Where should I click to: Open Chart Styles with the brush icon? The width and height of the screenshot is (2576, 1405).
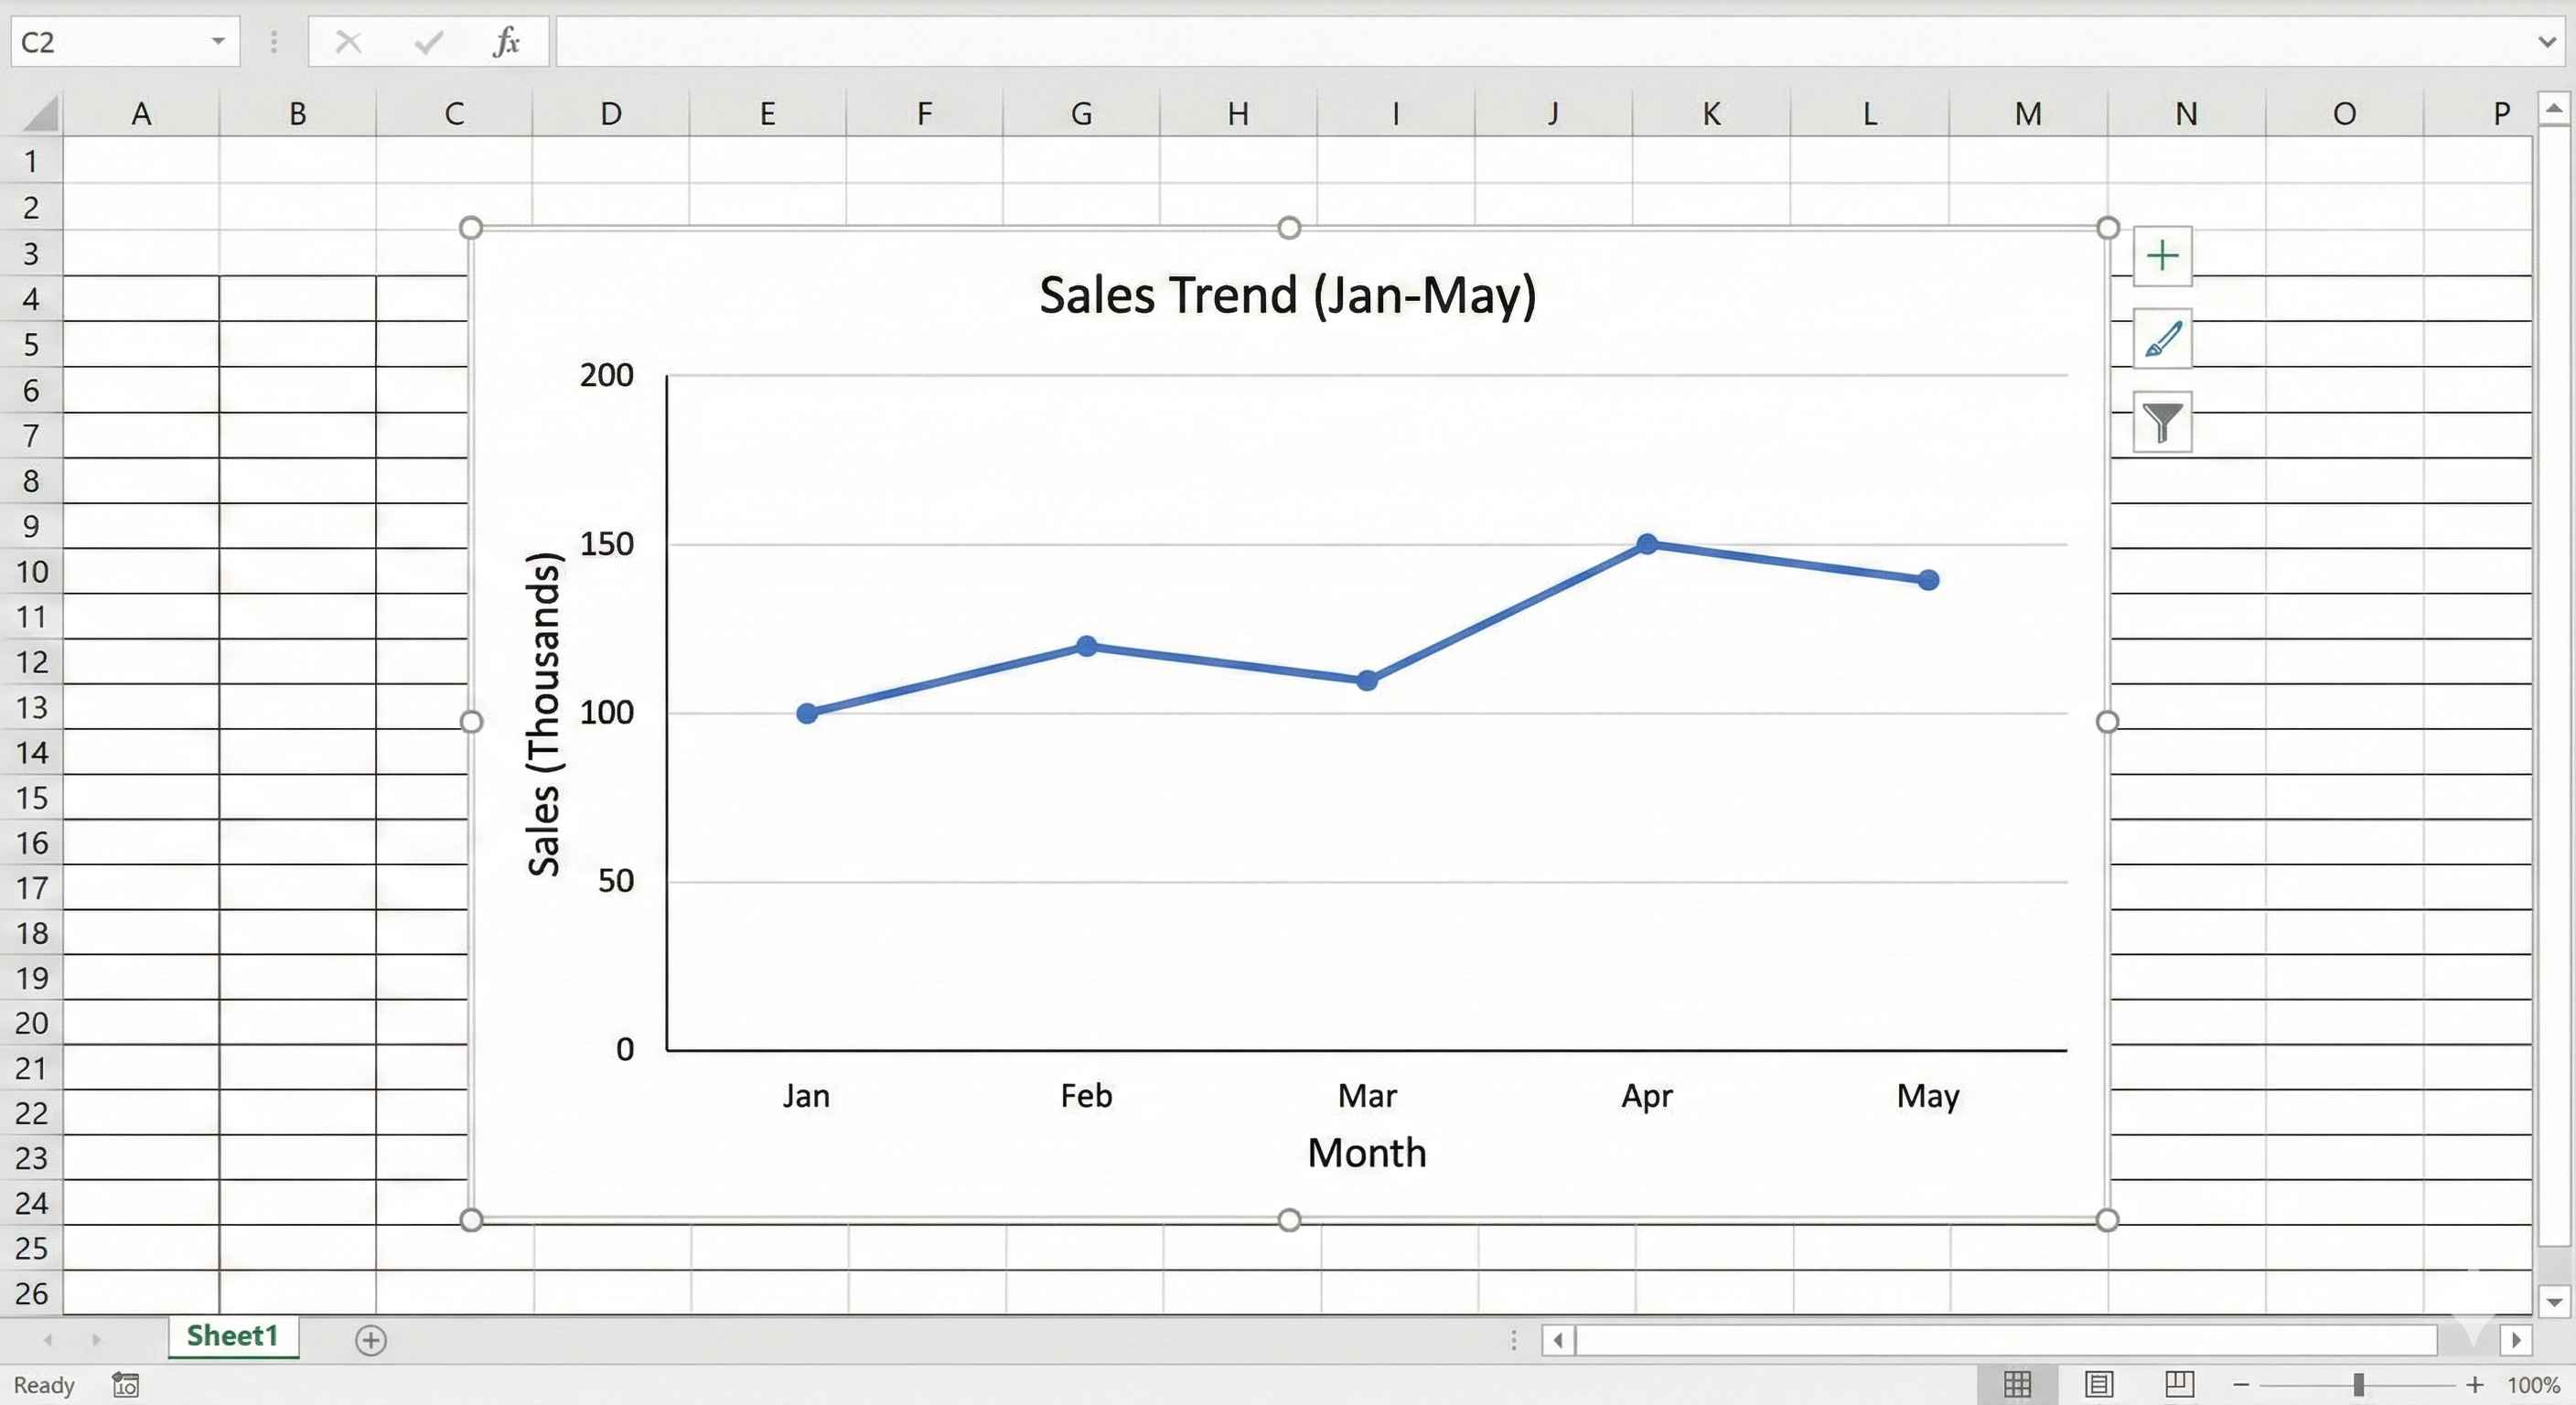[2162, 339]
